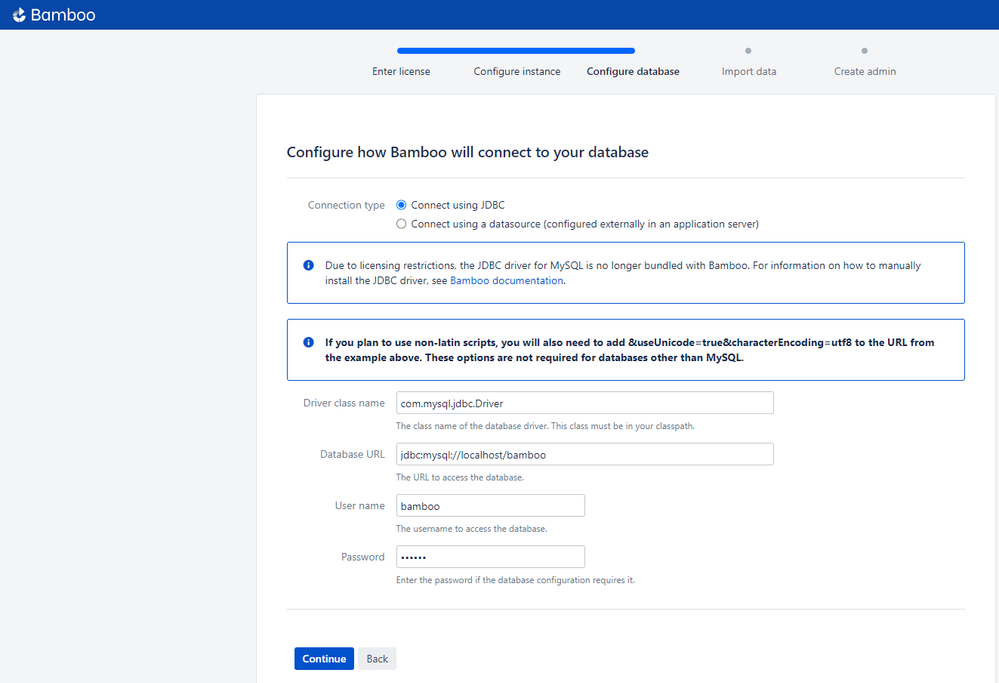Click 'Enter the password if...' hint text
999x683 pixels.
click(x=515, y=580)
